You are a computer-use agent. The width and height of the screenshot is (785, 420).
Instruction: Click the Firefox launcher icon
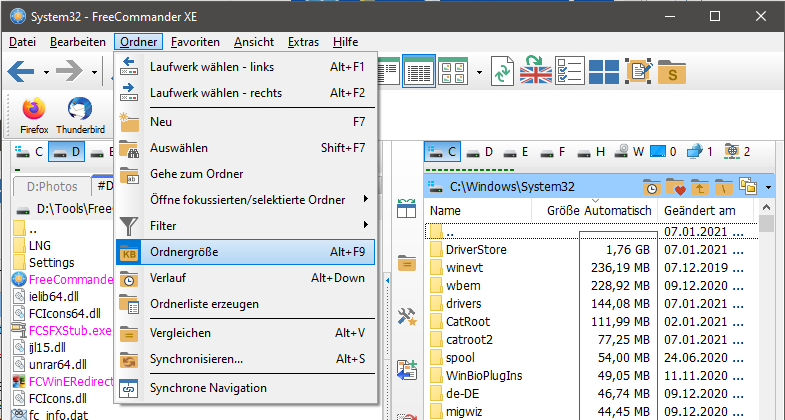click(34, 111)
